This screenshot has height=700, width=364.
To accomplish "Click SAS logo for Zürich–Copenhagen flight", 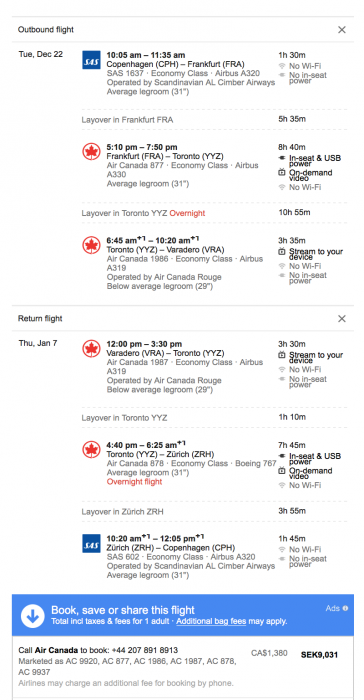I will pyautogui.click(x=91, y=543).
